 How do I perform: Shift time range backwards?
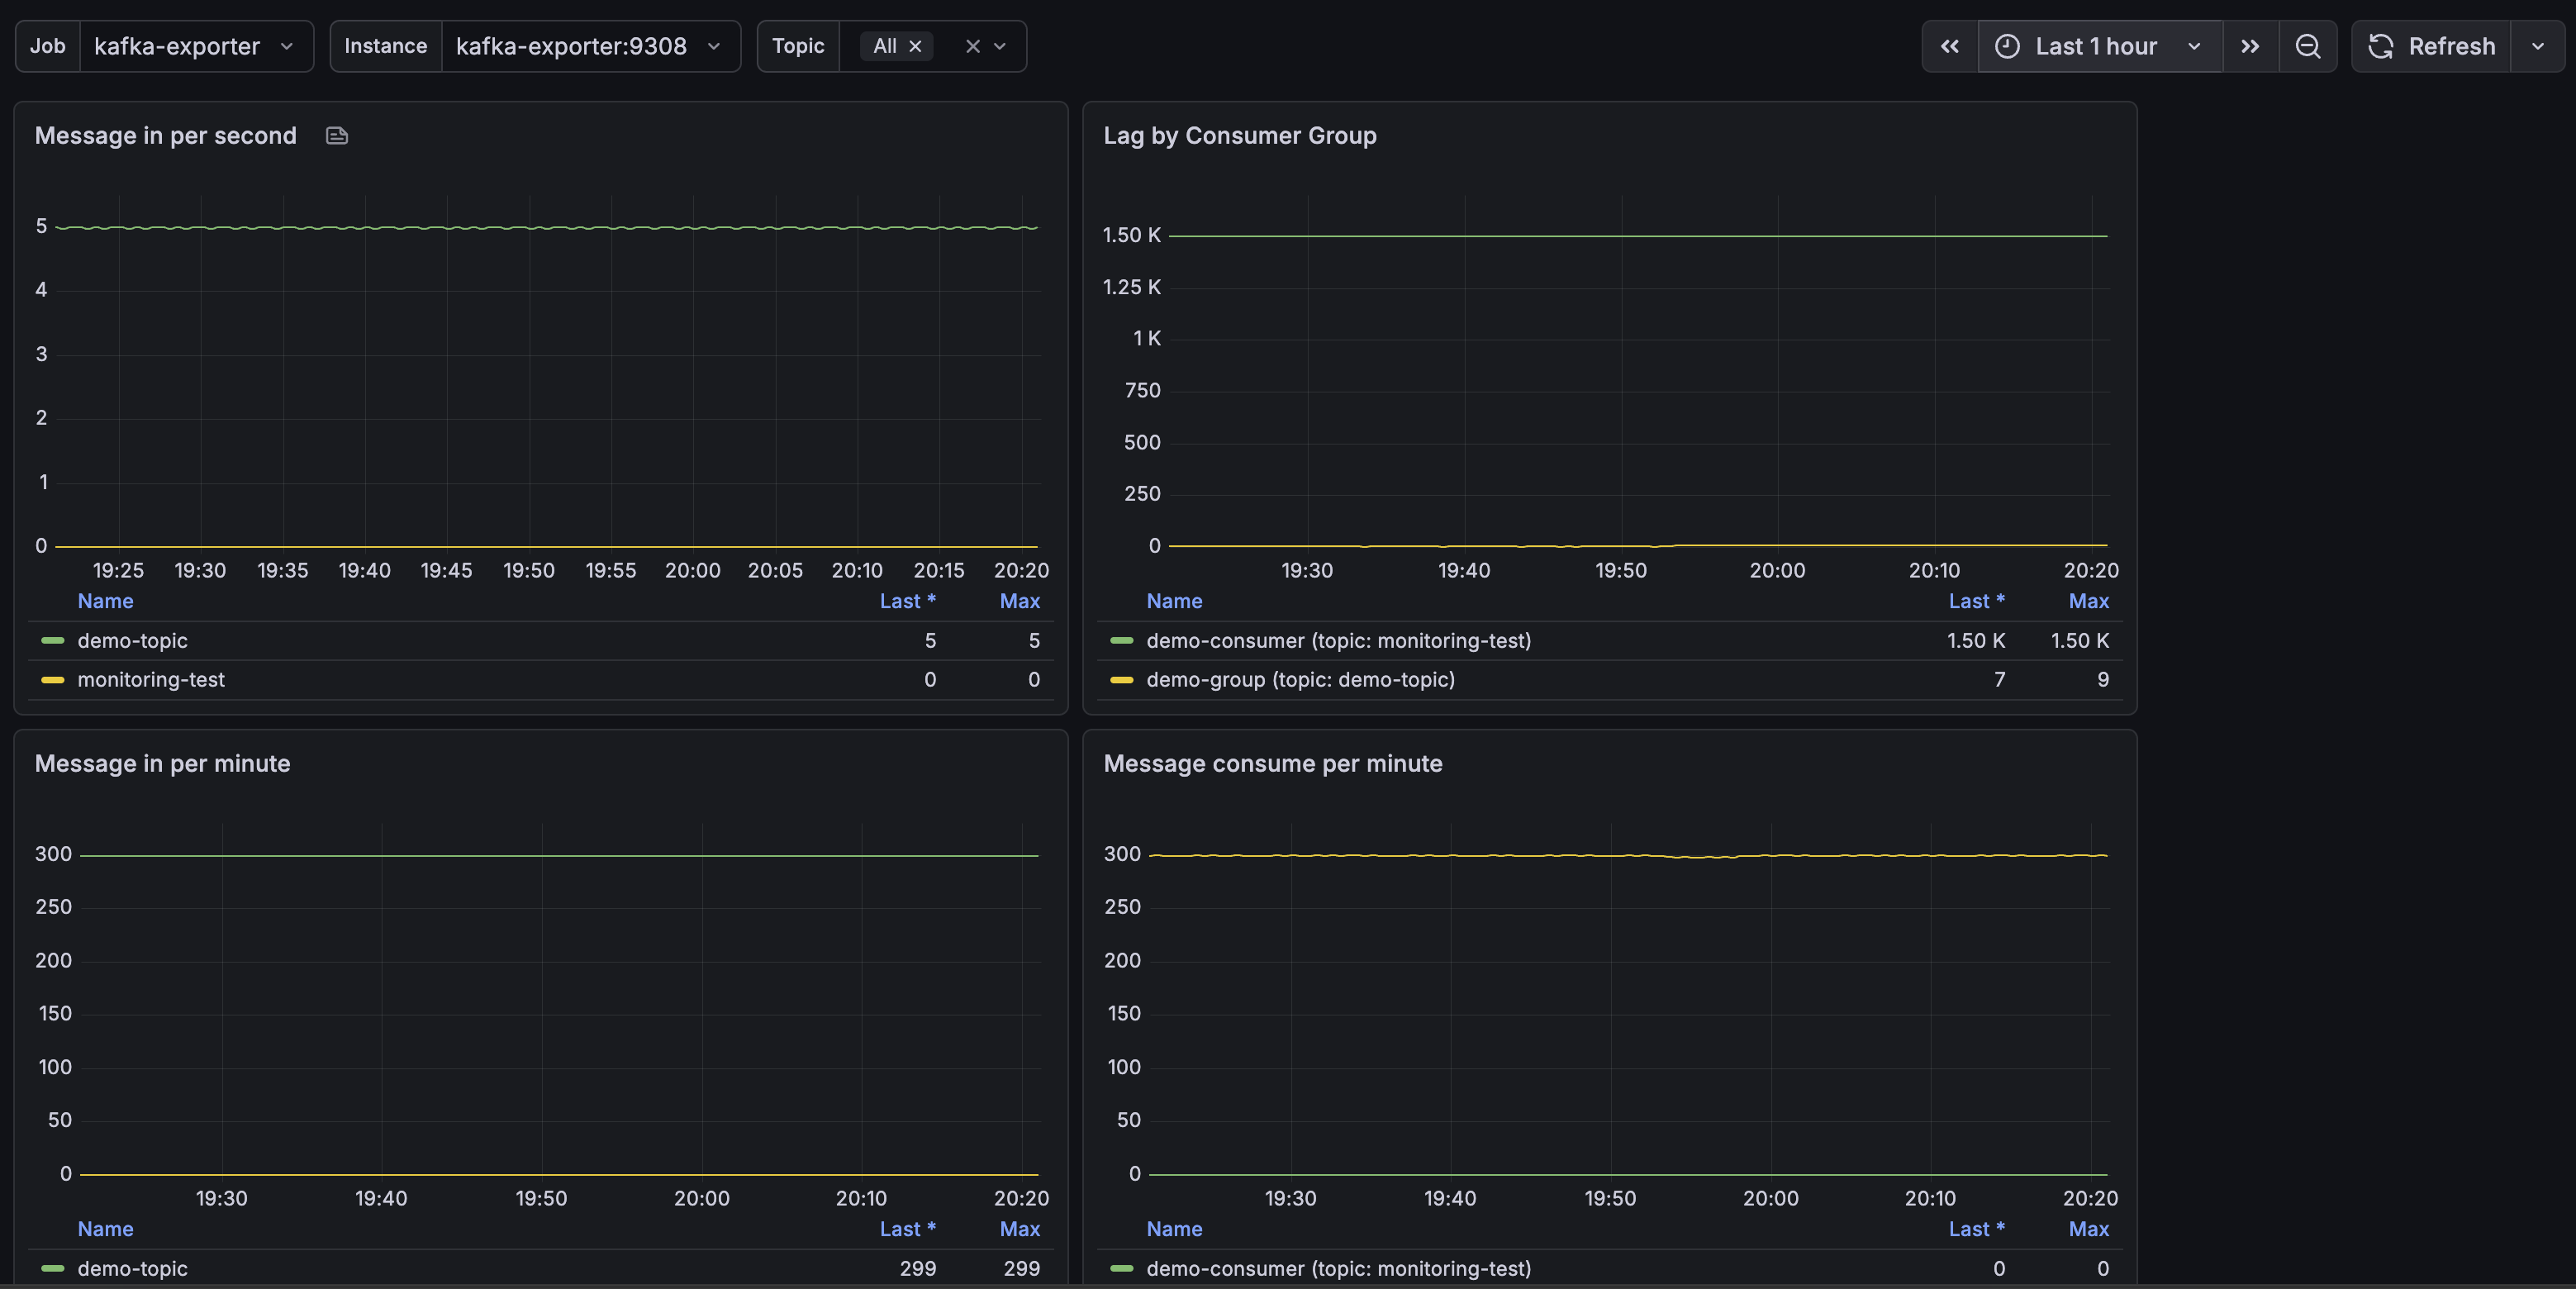(1950, 46)
